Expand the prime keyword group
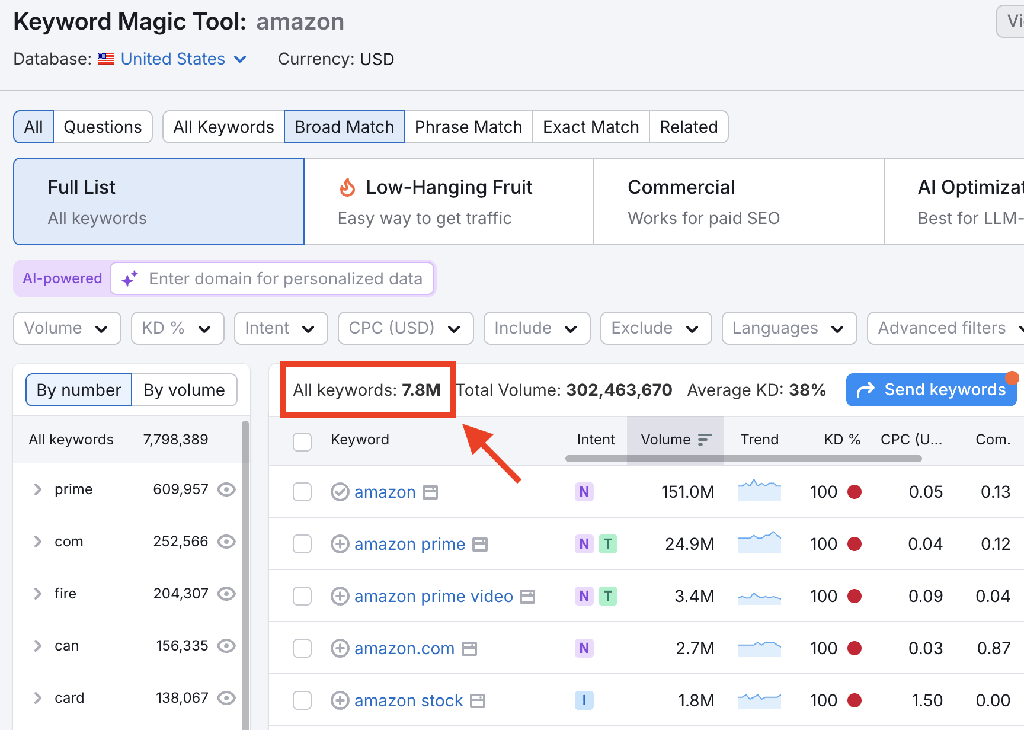 pyautogui.click(x=37, y=490)
